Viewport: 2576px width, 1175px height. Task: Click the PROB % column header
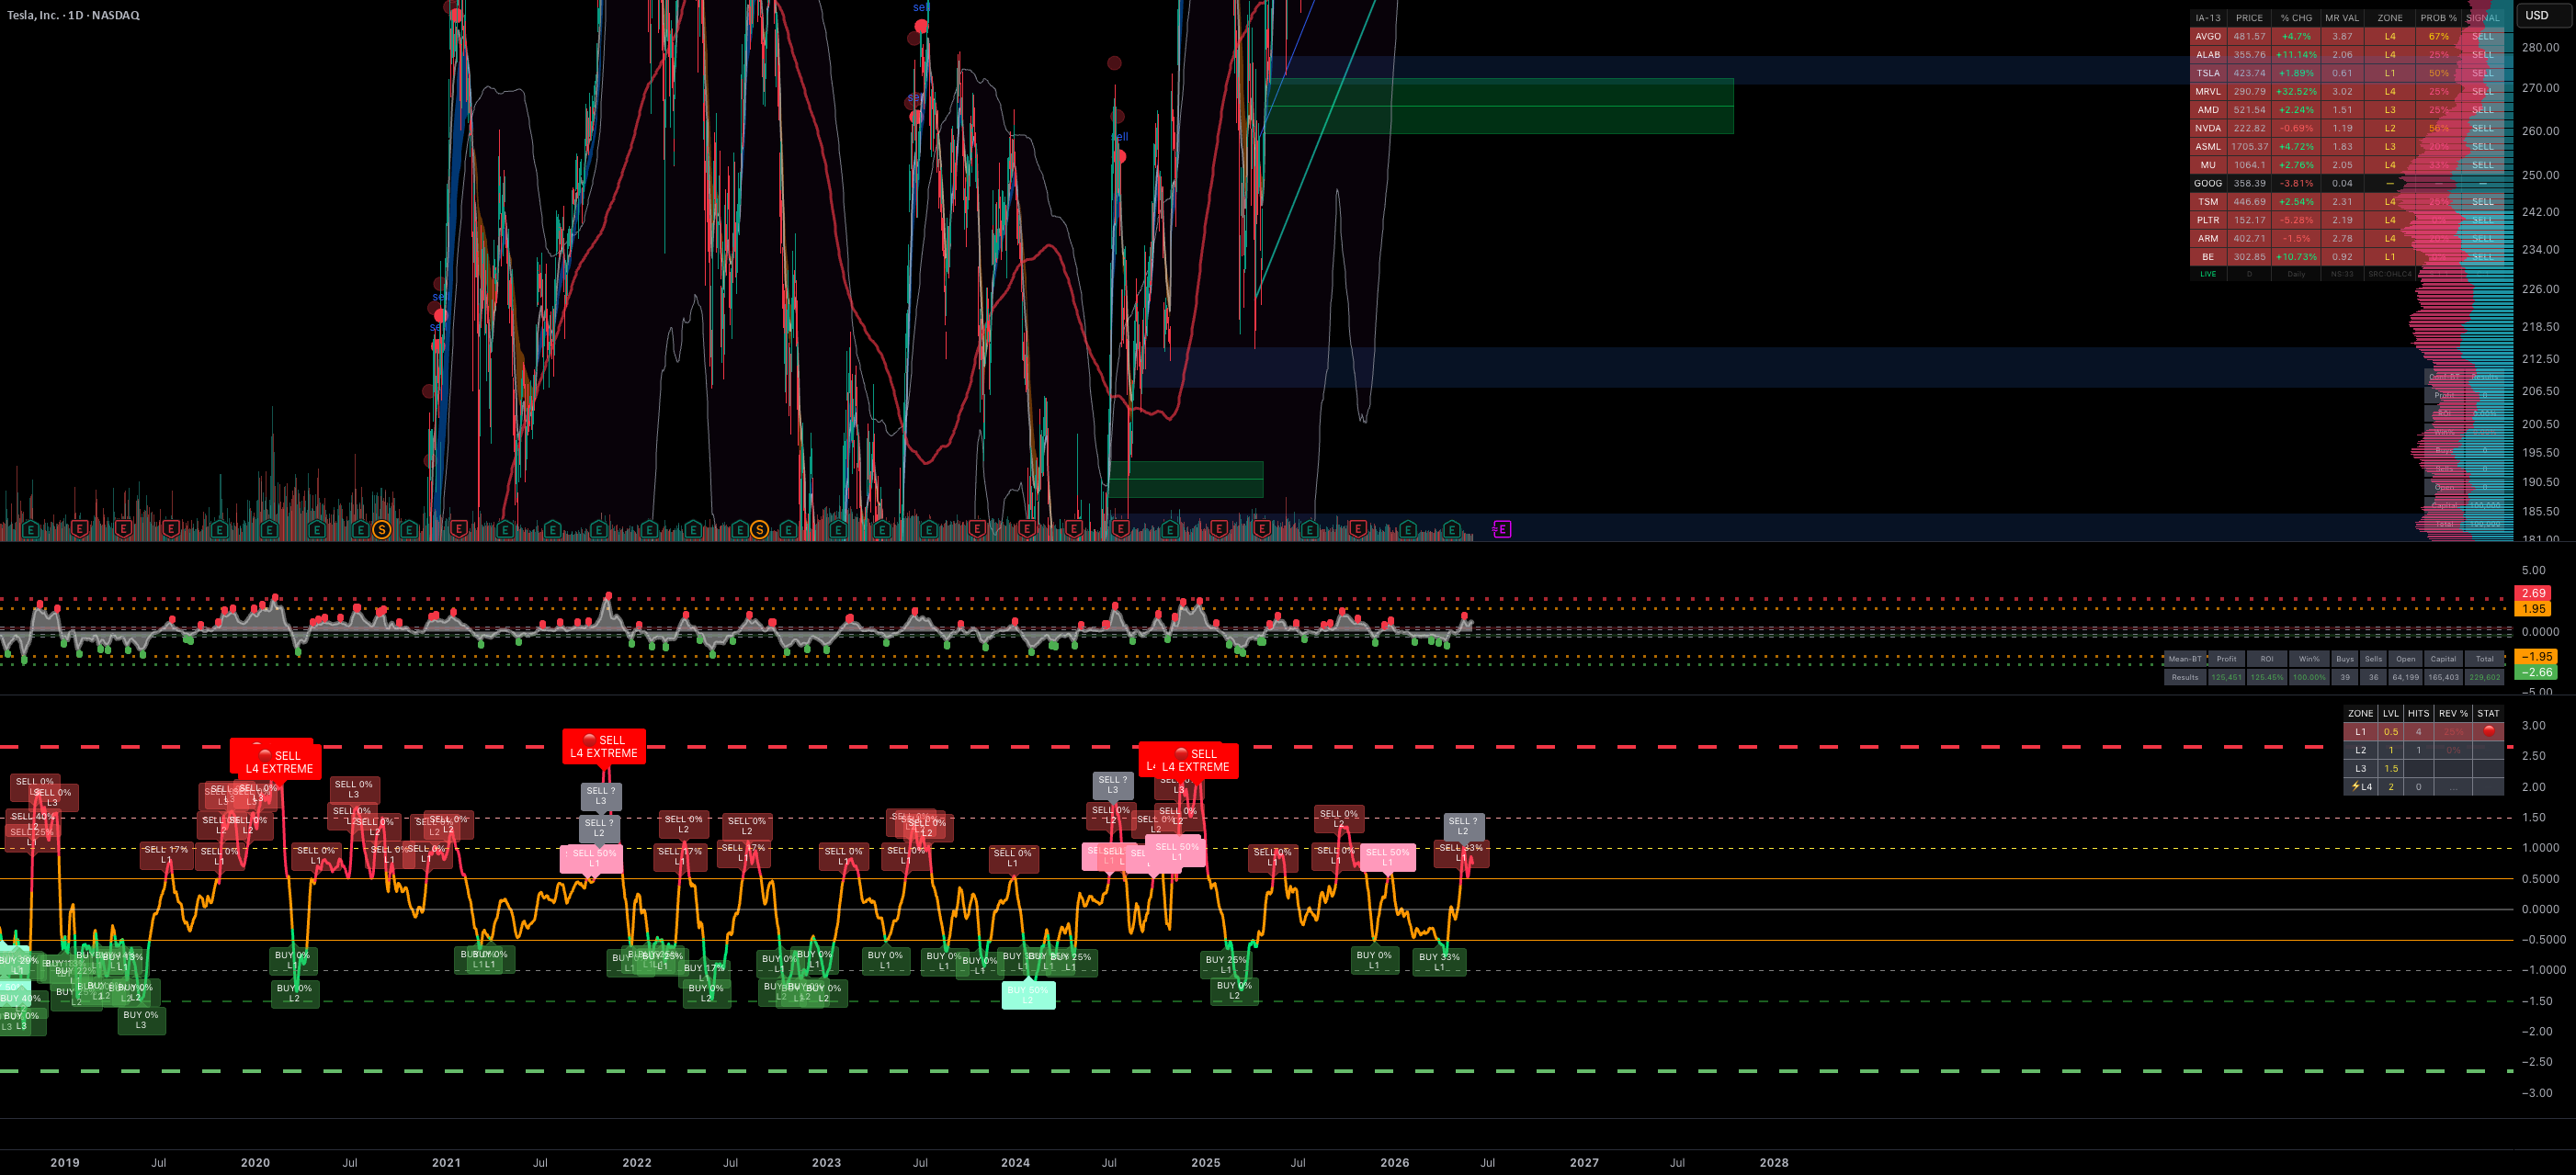[x=2438, y=18]
